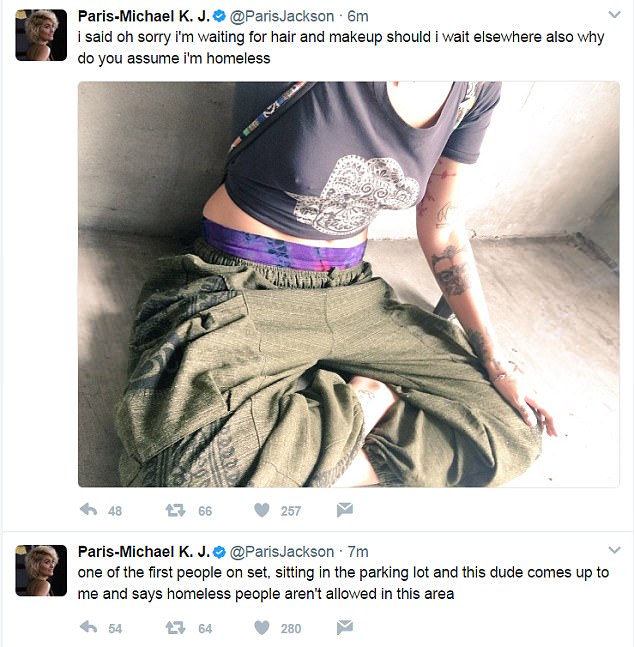This screenshot has width=634, height=647.
Task: Open the top tweet's options chevron
Action: [x=615, y=15]
